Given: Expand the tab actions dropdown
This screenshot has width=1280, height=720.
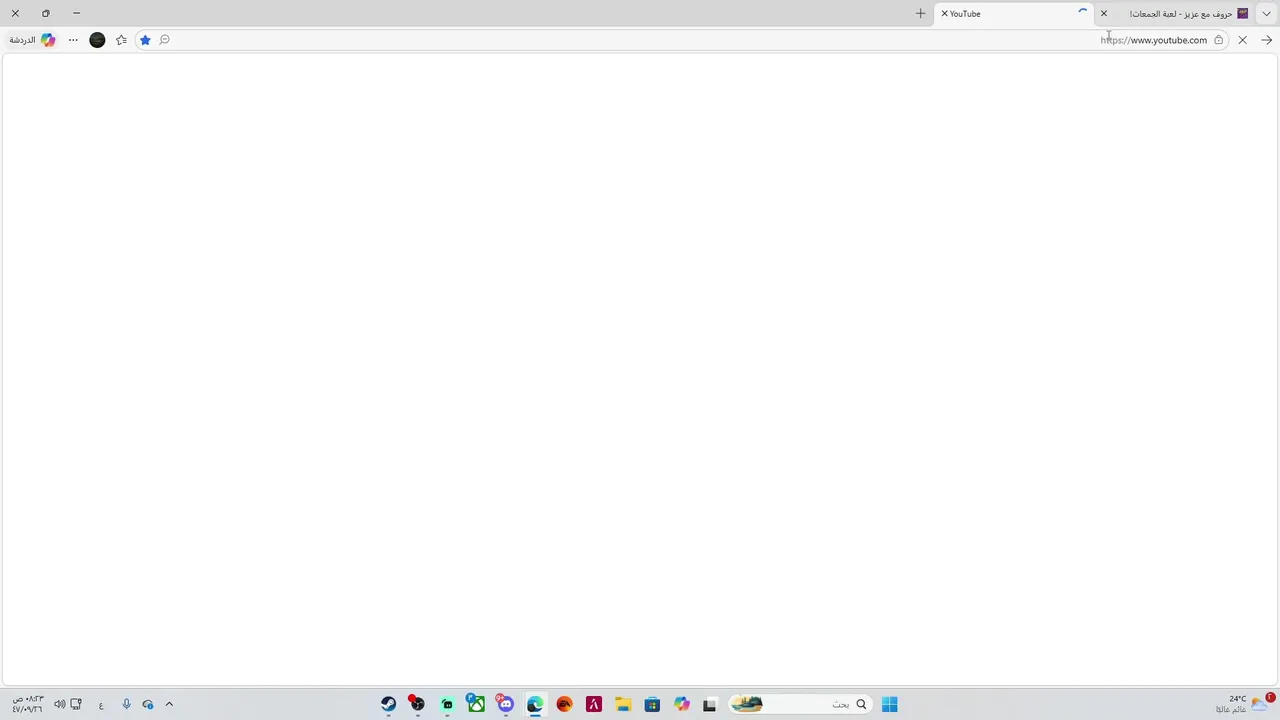Looking at the screenshot, I should [x=1267, y=14].
